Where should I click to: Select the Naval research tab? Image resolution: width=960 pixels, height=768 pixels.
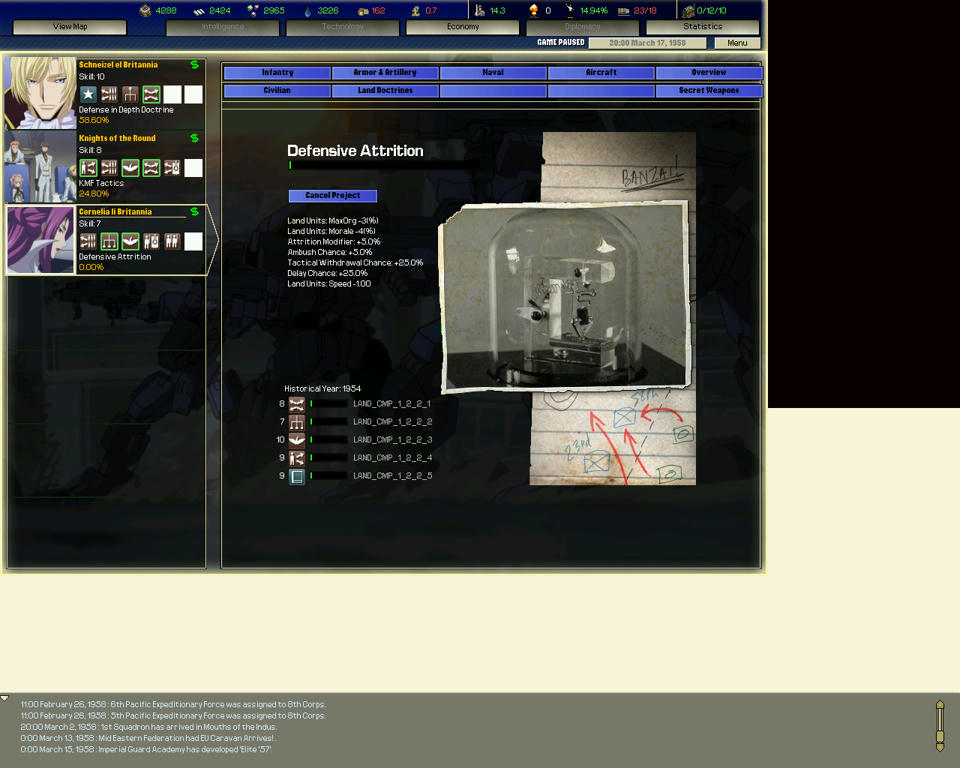click(493, 73)
